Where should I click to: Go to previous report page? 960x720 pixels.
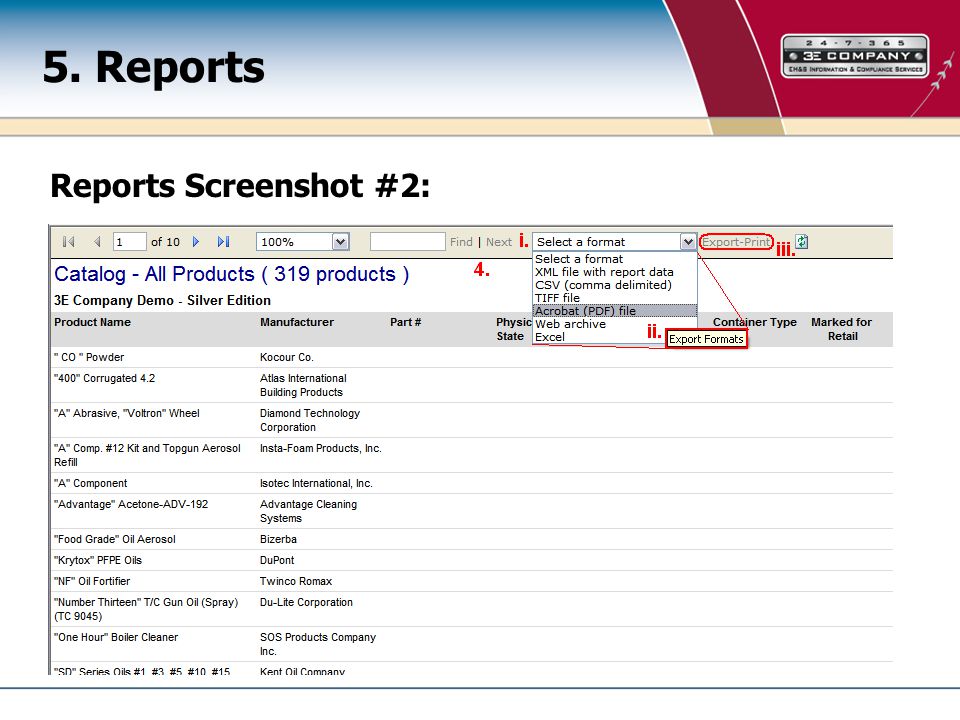(x=97, y=242)
